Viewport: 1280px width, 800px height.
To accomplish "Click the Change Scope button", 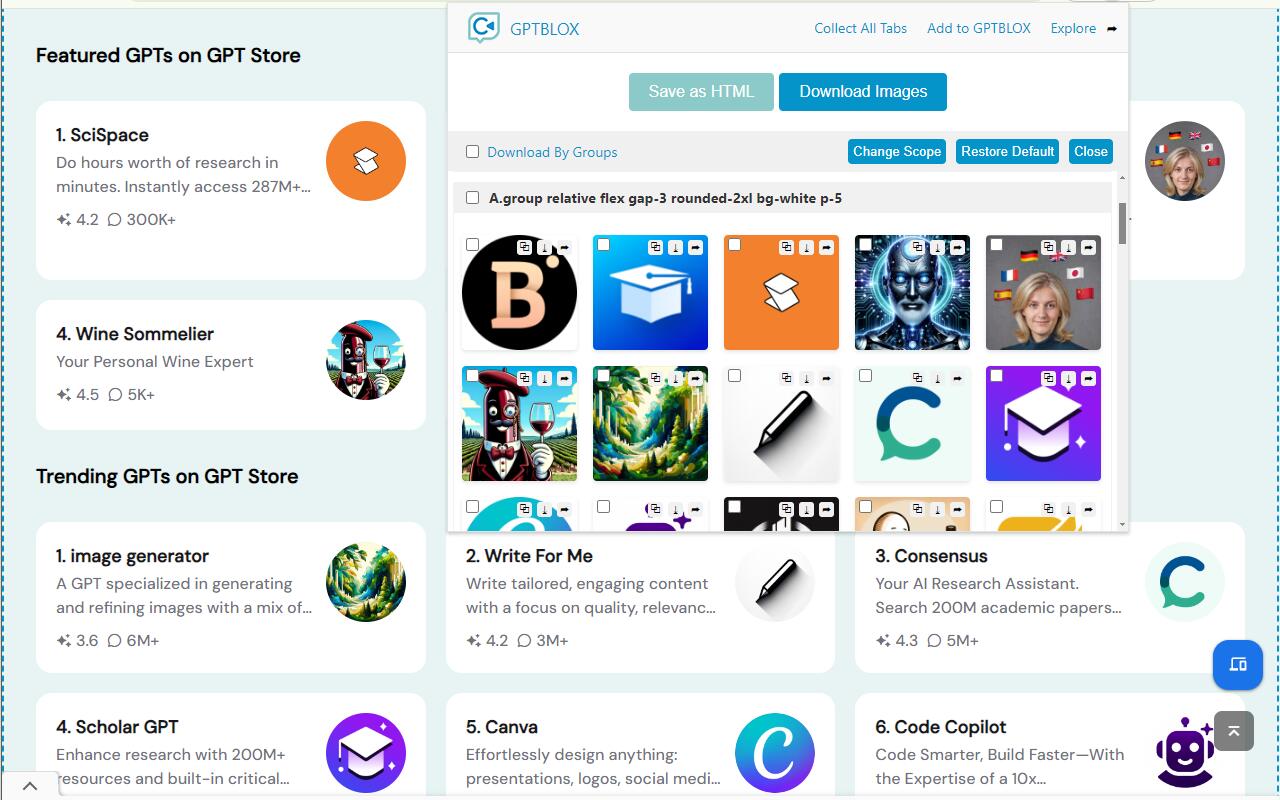I will [897, 151].
